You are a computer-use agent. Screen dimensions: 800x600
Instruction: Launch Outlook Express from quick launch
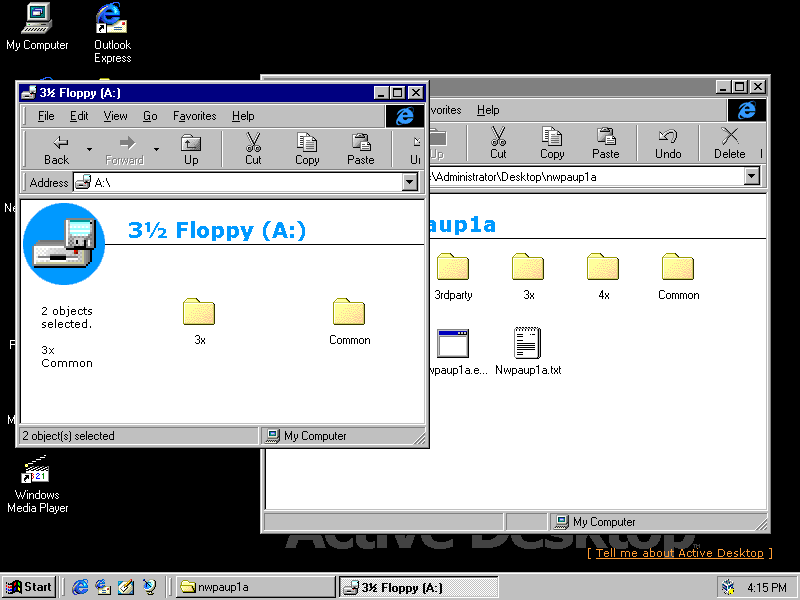103,587
